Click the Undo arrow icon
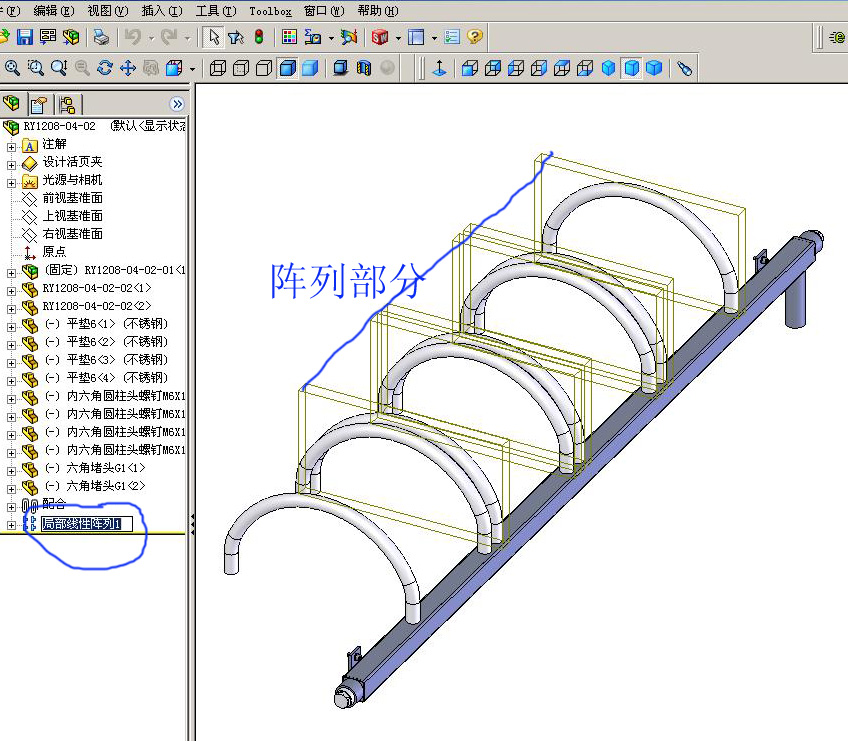Viewport: 848px width, 741px height. [x=132, y=37]
